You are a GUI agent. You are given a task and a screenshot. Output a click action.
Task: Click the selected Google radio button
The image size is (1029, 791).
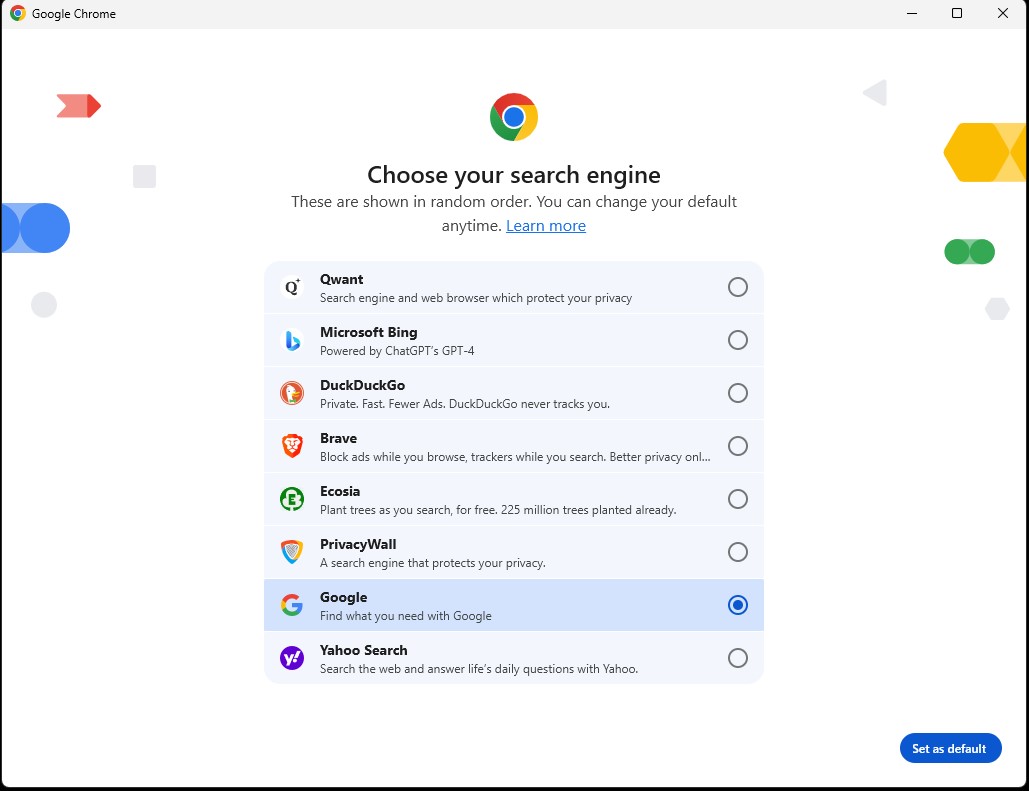[738, 605]
